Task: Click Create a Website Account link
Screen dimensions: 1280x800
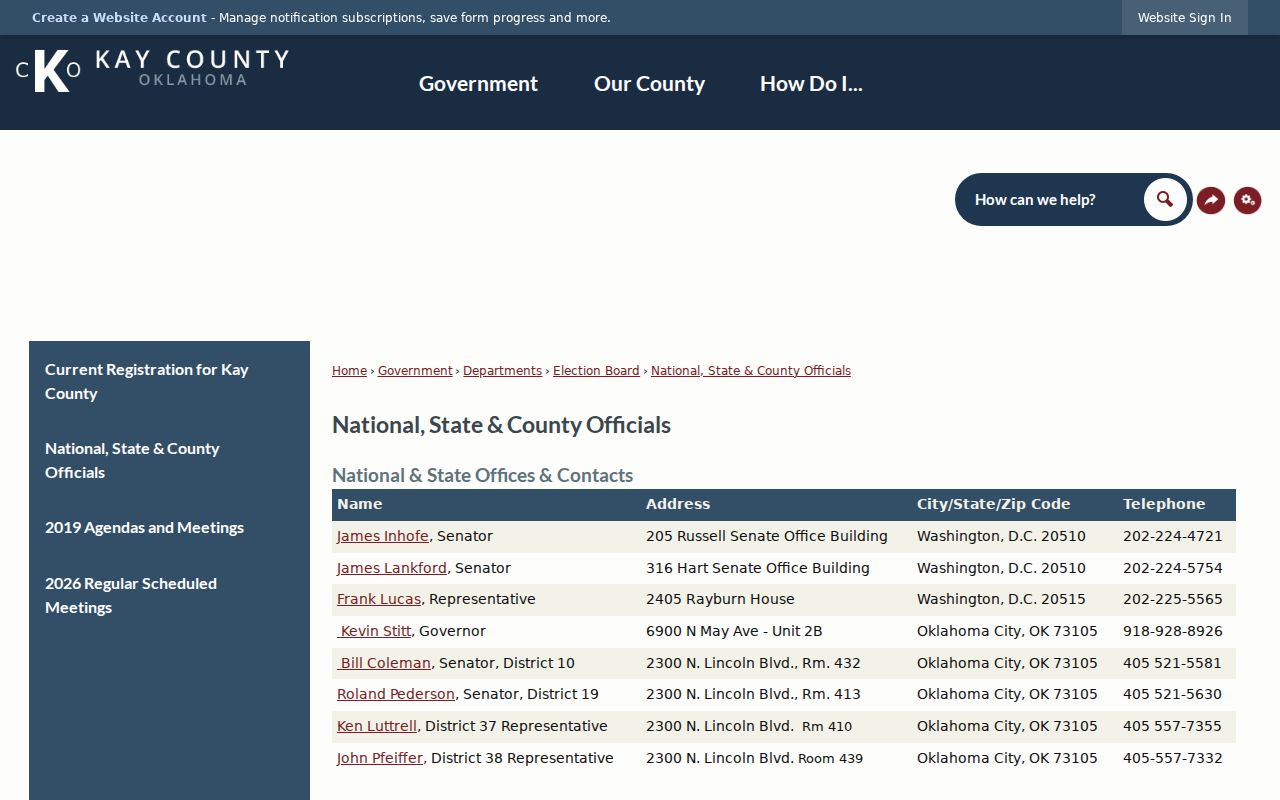Action: 119,17
